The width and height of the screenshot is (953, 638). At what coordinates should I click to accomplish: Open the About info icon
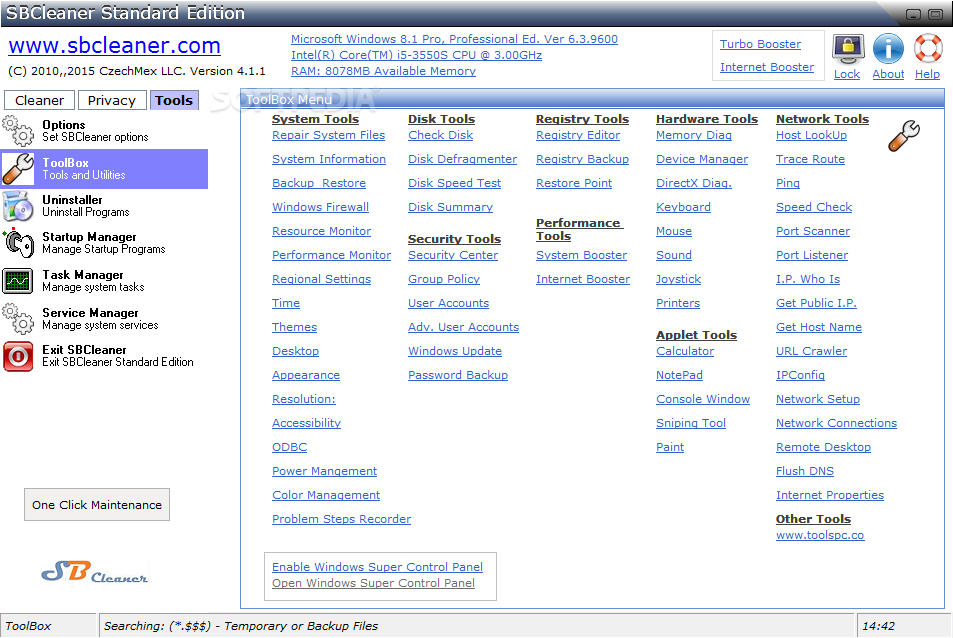(x=888, y=49)
